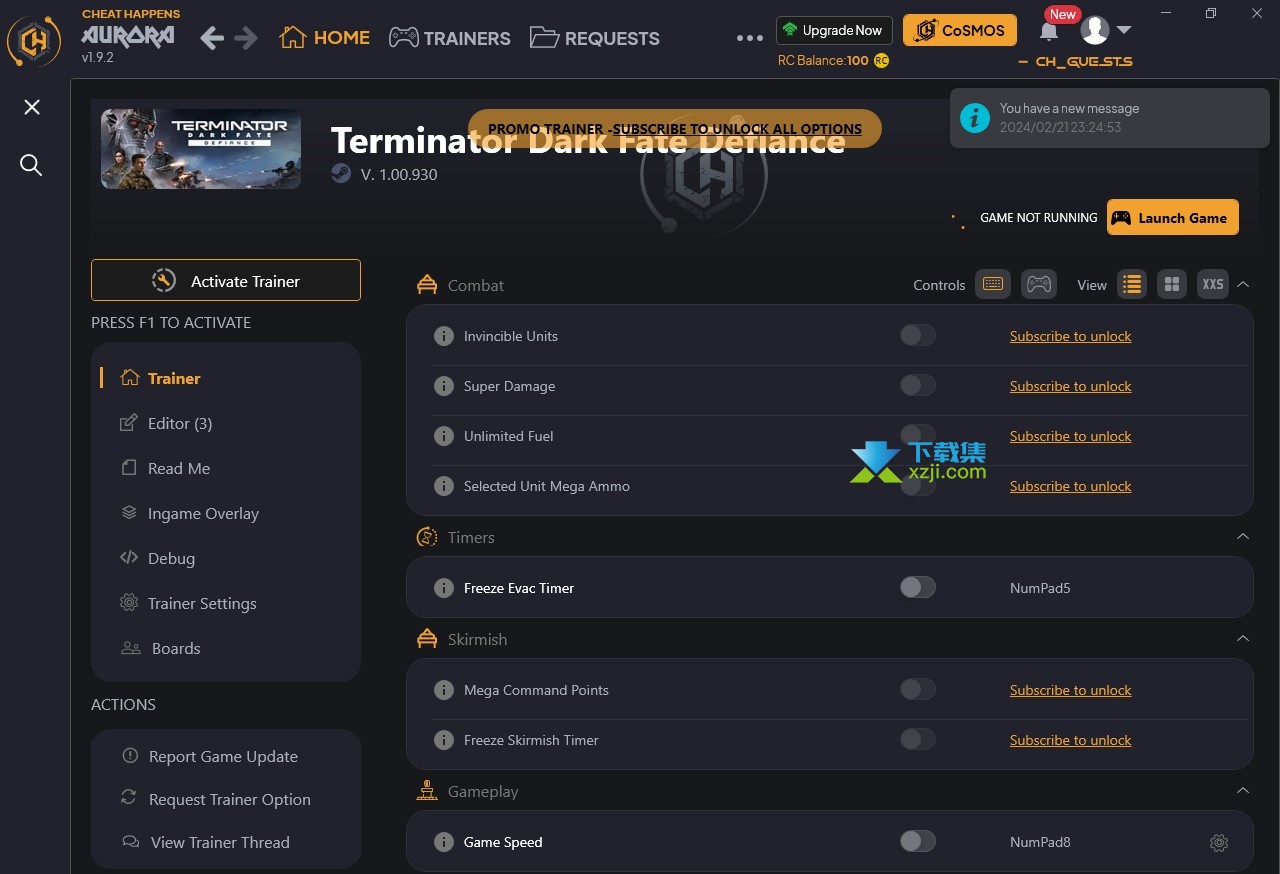Go back with the left arrow
The height and width of the screenshot is (874, 1280).
(x=212, y=38)
